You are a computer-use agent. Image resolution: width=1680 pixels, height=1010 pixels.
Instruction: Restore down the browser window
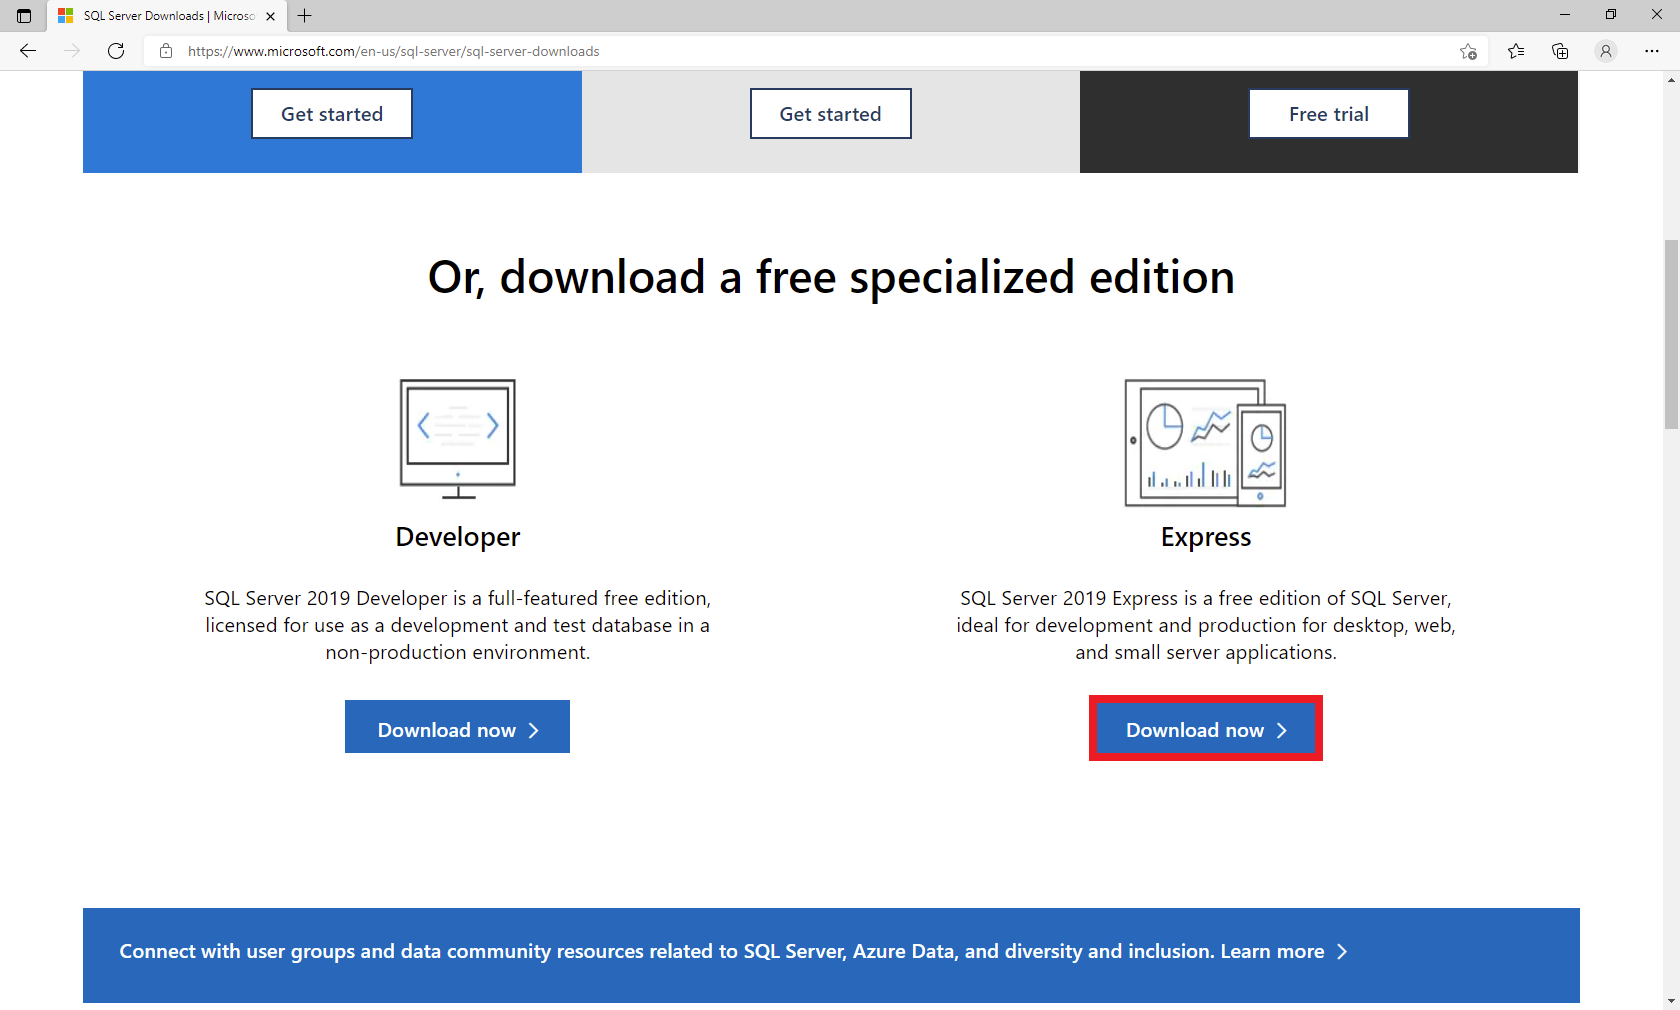1611,15
